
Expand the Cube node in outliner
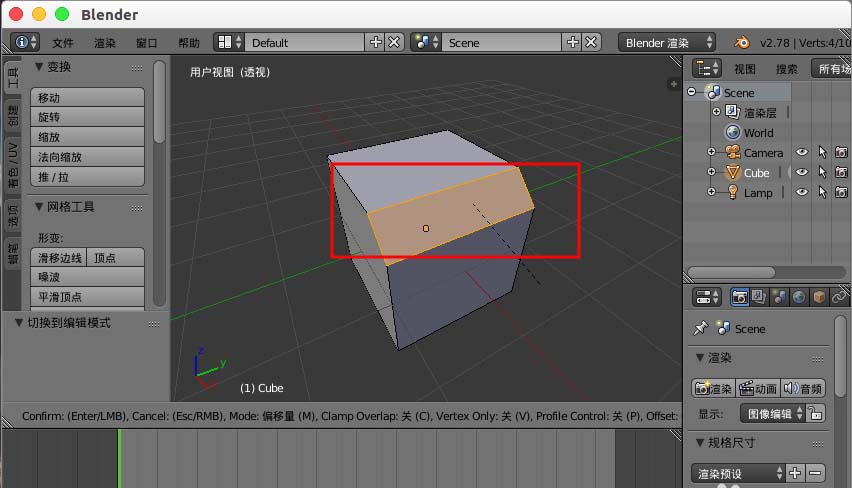tap(711, 172)
